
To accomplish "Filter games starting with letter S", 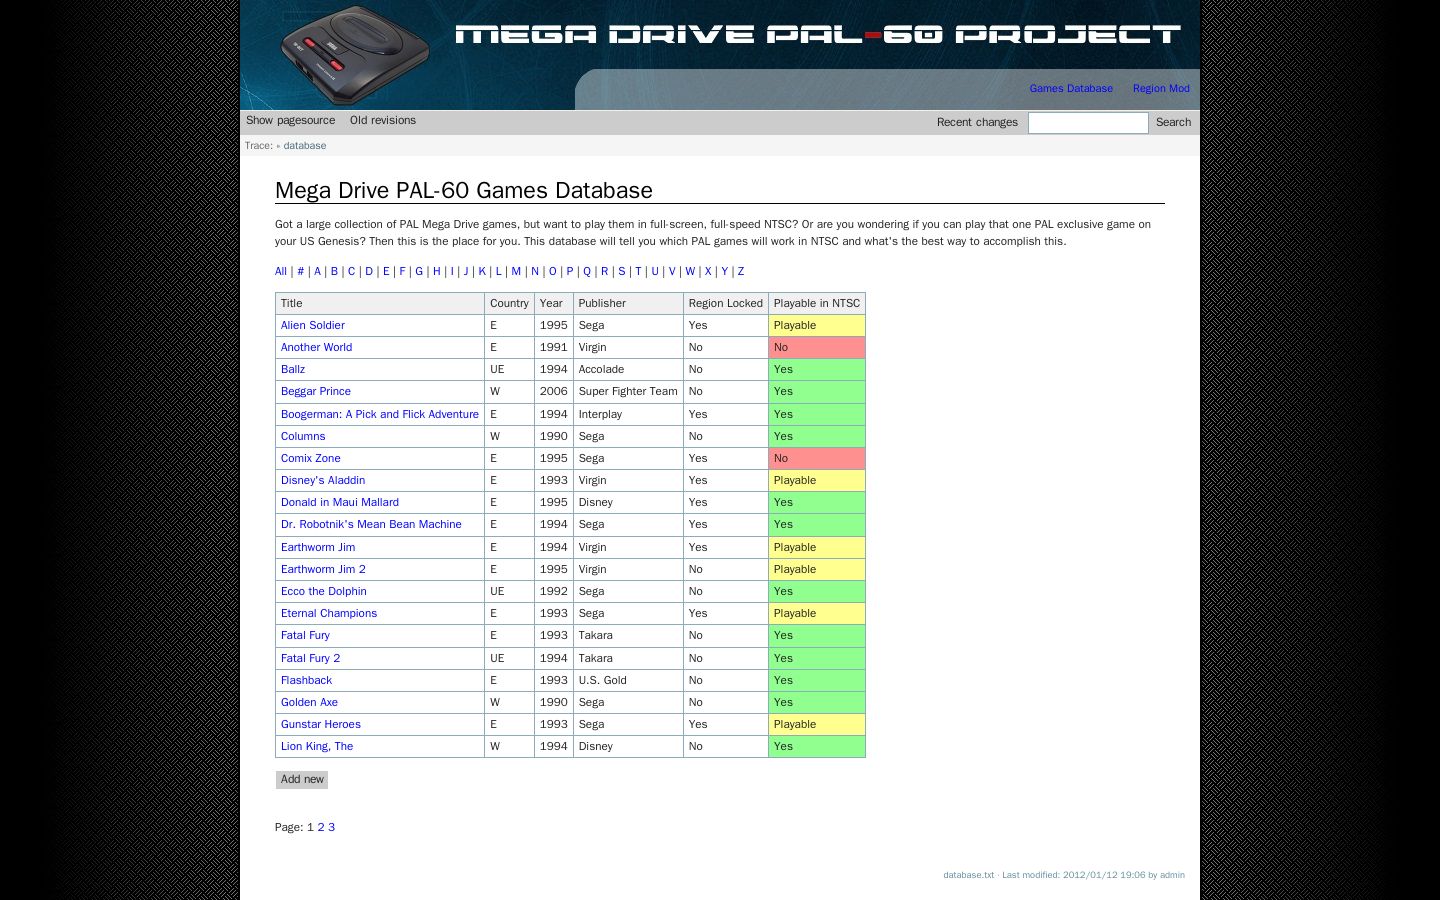I will [x=621, y=272].
